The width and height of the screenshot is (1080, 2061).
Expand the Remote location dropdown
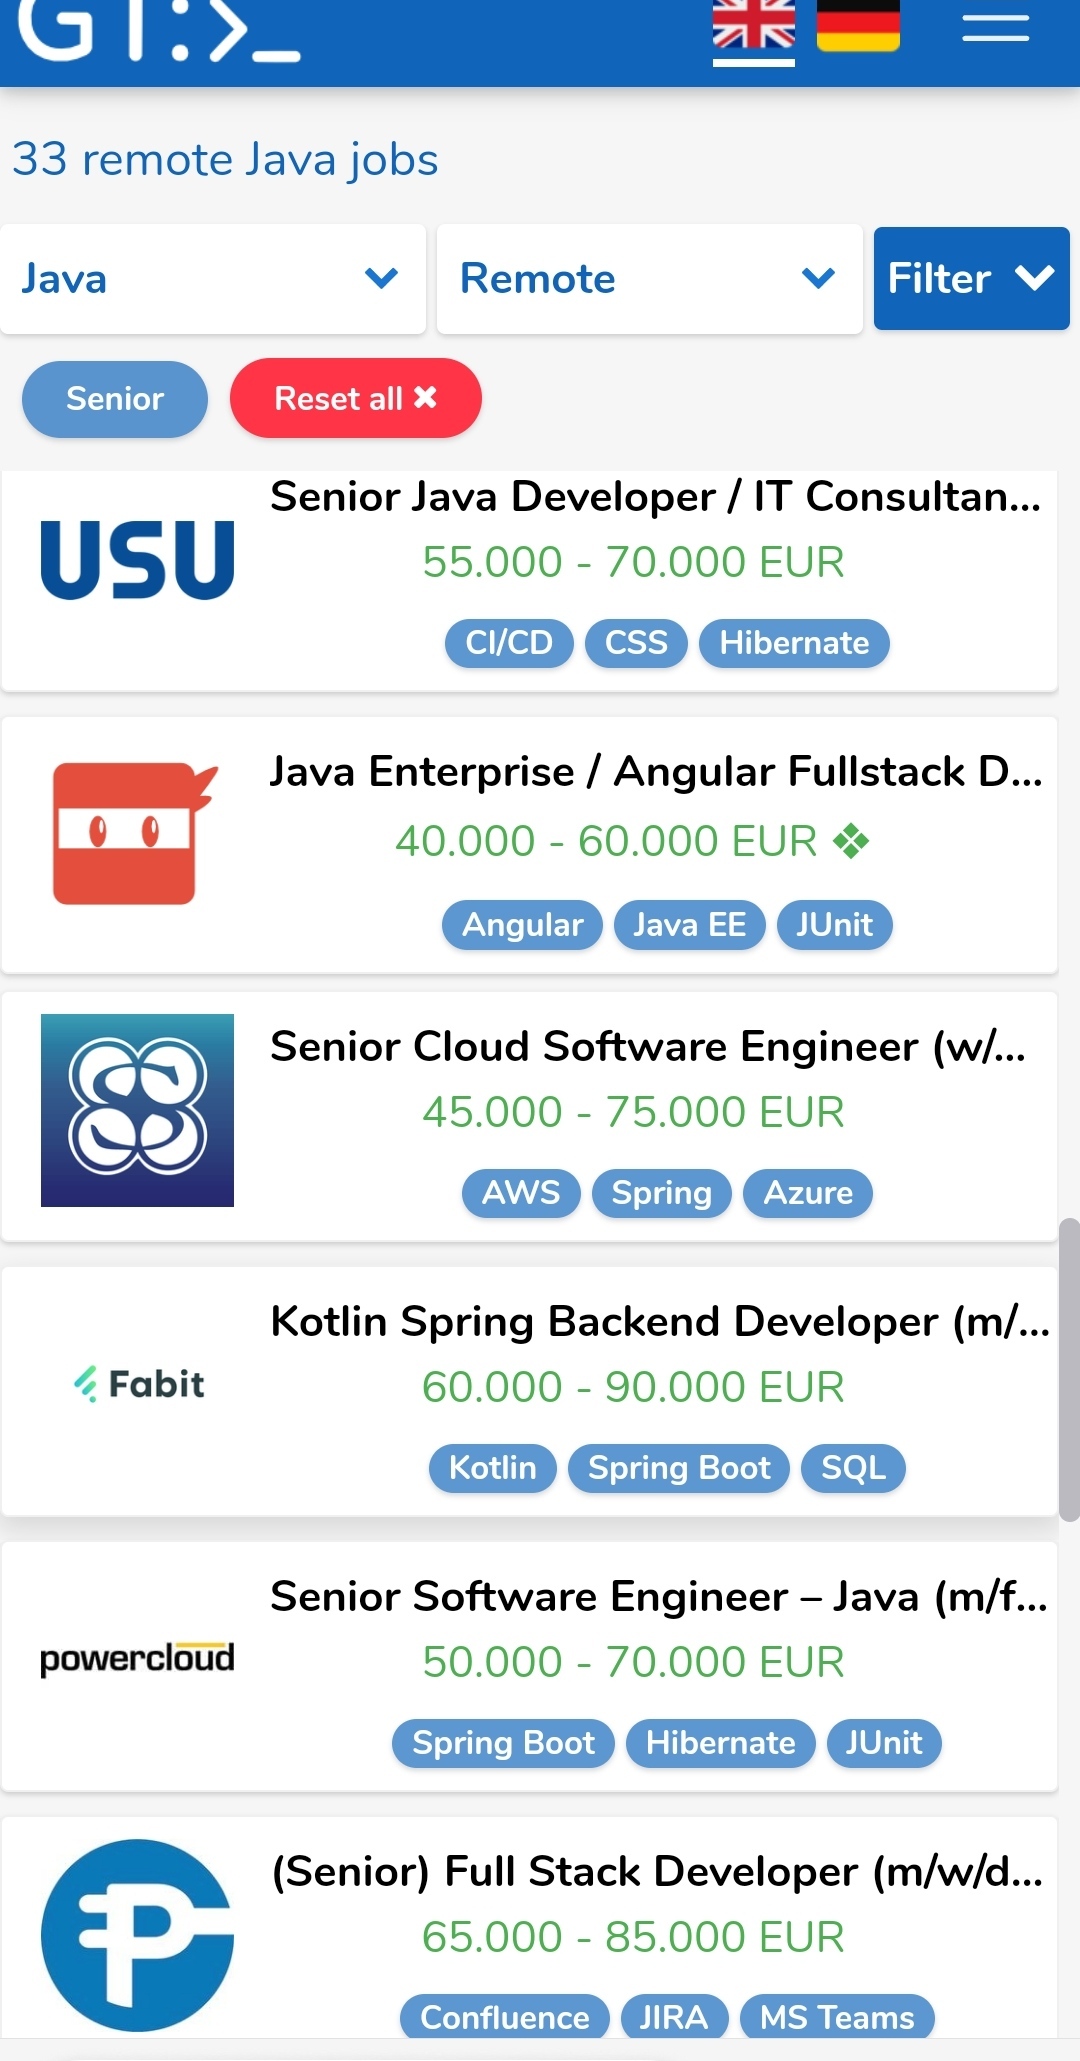pyautogui.click(x=649, y=279)
